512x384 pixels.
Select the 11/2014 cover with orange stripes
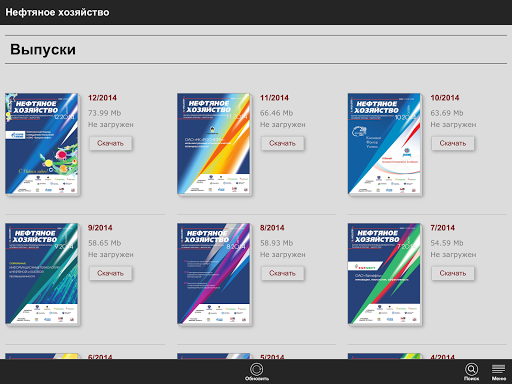[x=214, y=144]
